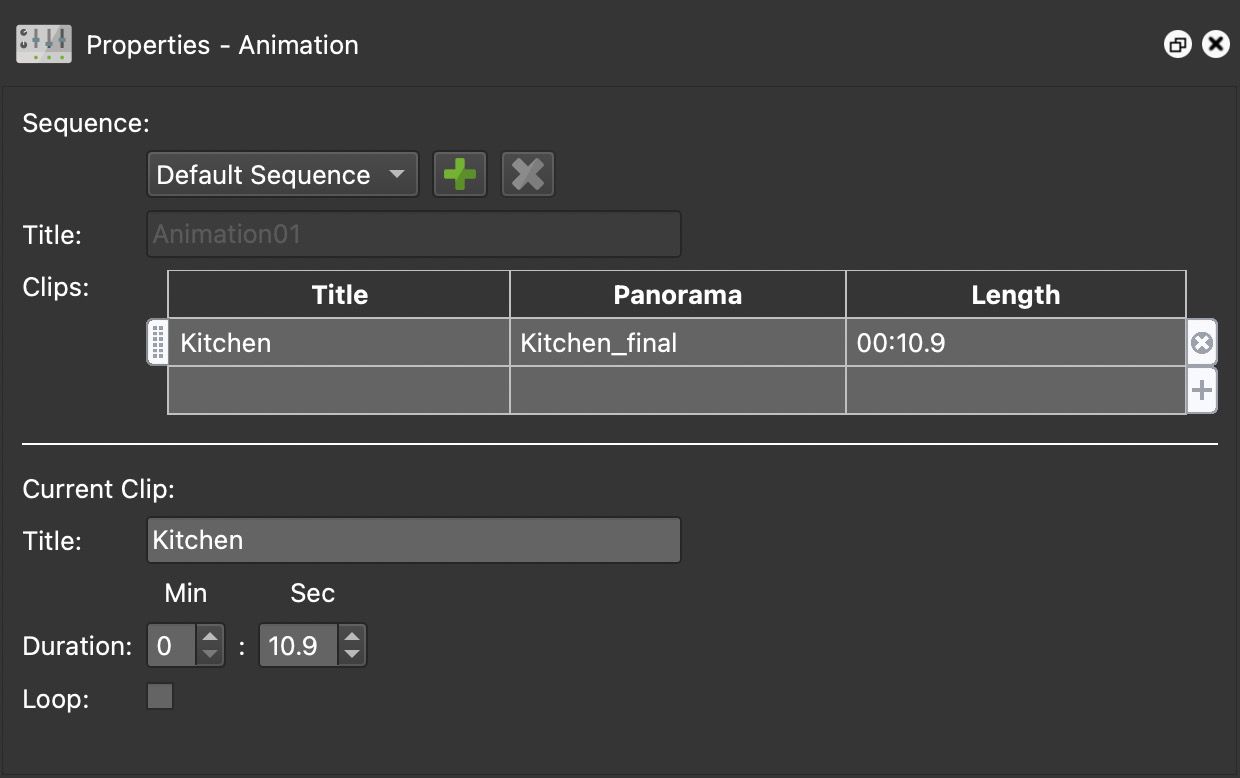1240x778 pixels.
Task: Click the seconds field showing 10.9
Action: click(297, 645)
